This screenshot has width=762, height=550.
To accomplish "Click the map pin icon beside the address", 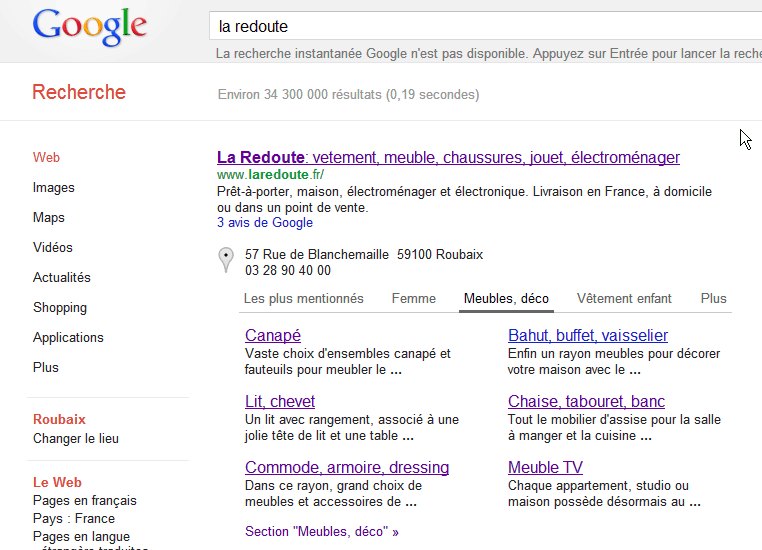I will point(226,260).
